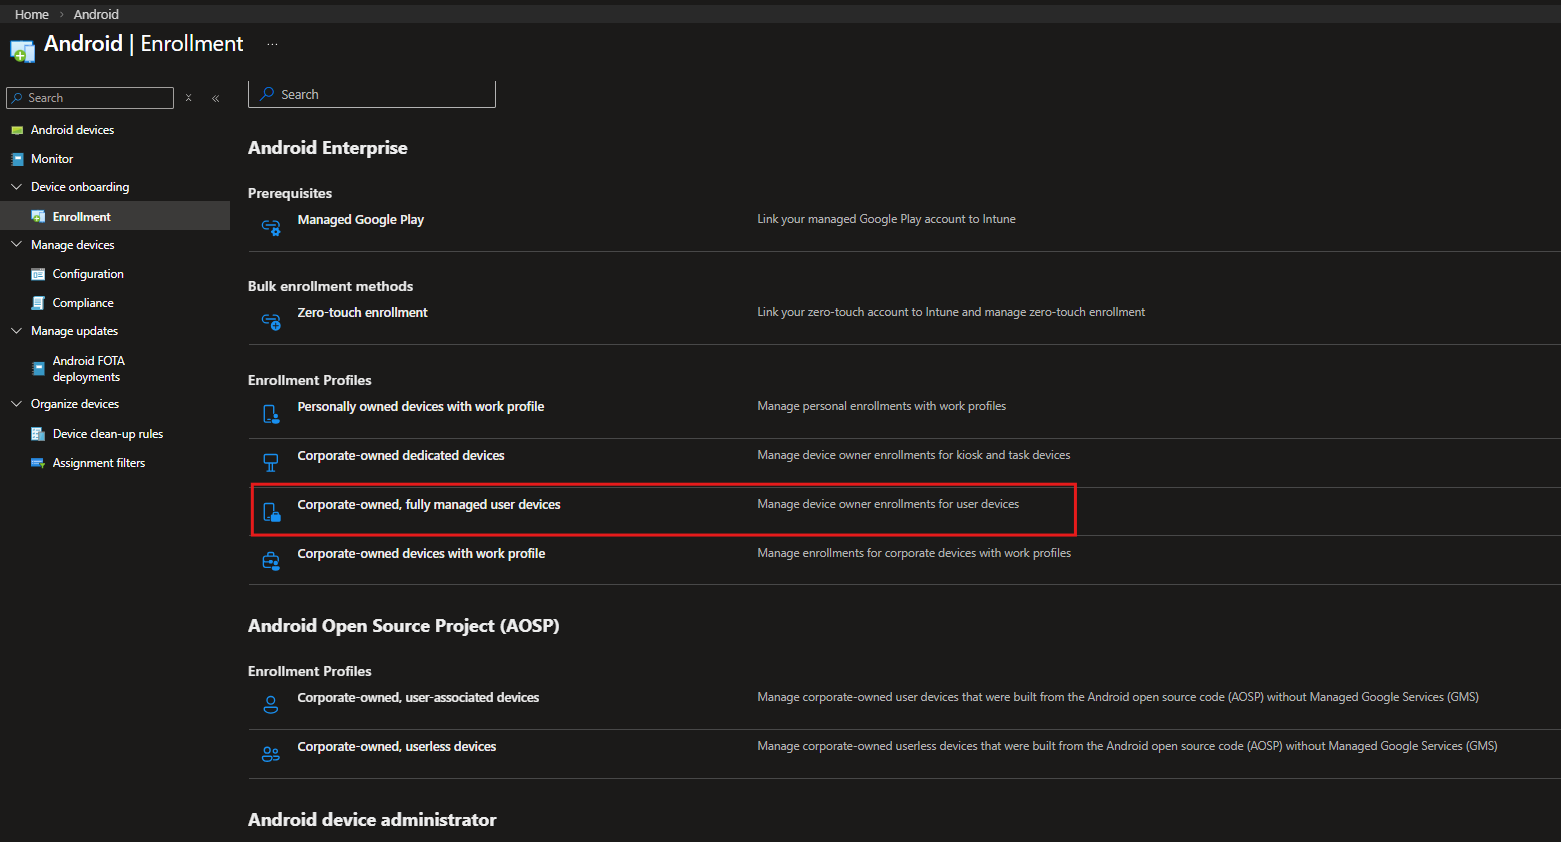The width and height of the screenshot is (1561, 842).
Task: Click the Assignment filters icon
Action: (x=38, y=463)
